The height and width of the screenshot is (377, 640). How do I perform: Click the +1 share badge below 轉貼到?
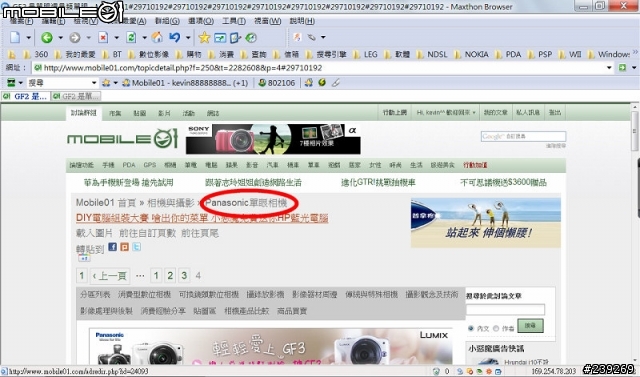84,258
